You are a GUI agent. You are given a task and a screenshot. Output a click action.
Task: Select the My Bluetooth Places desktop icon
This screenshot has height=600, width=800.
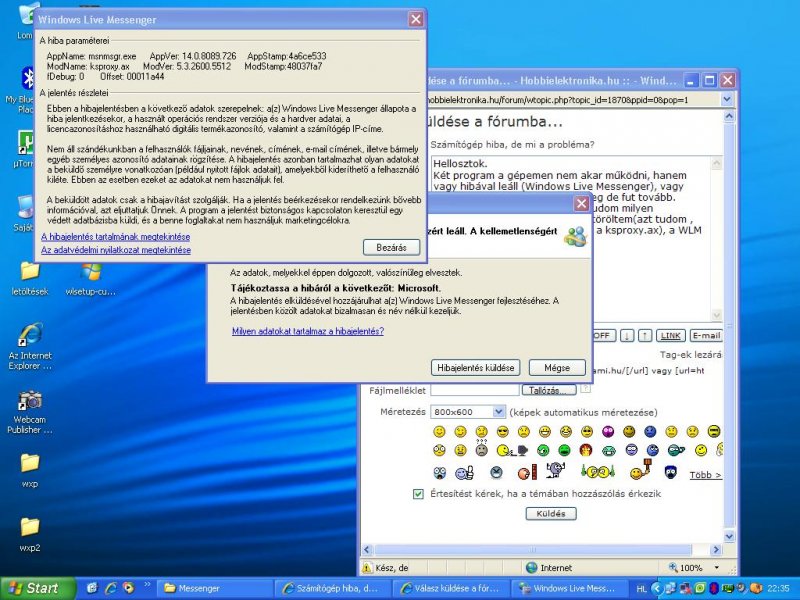pos(21,91)
